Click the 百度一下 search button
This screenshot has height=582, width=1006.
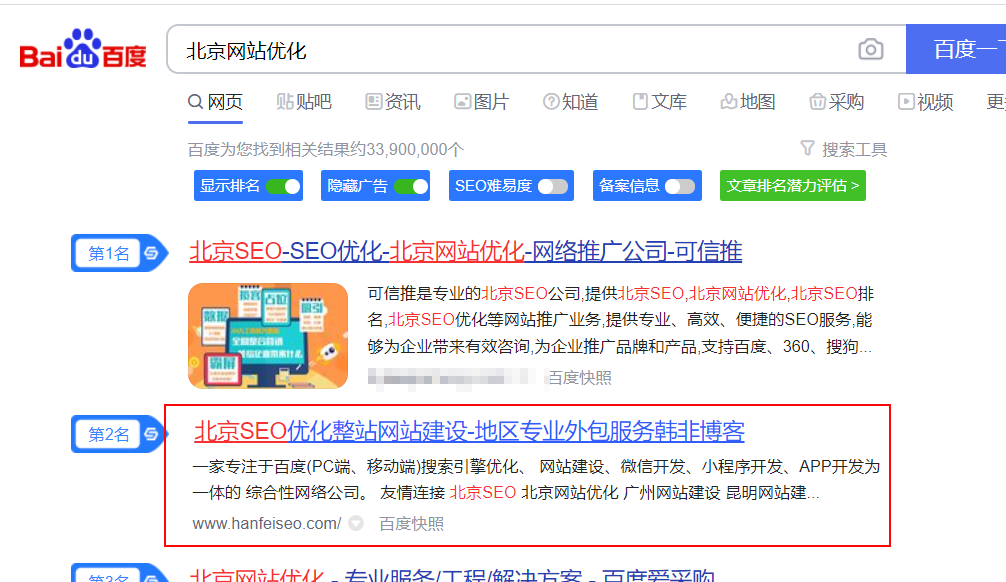[x=956, y=49]
